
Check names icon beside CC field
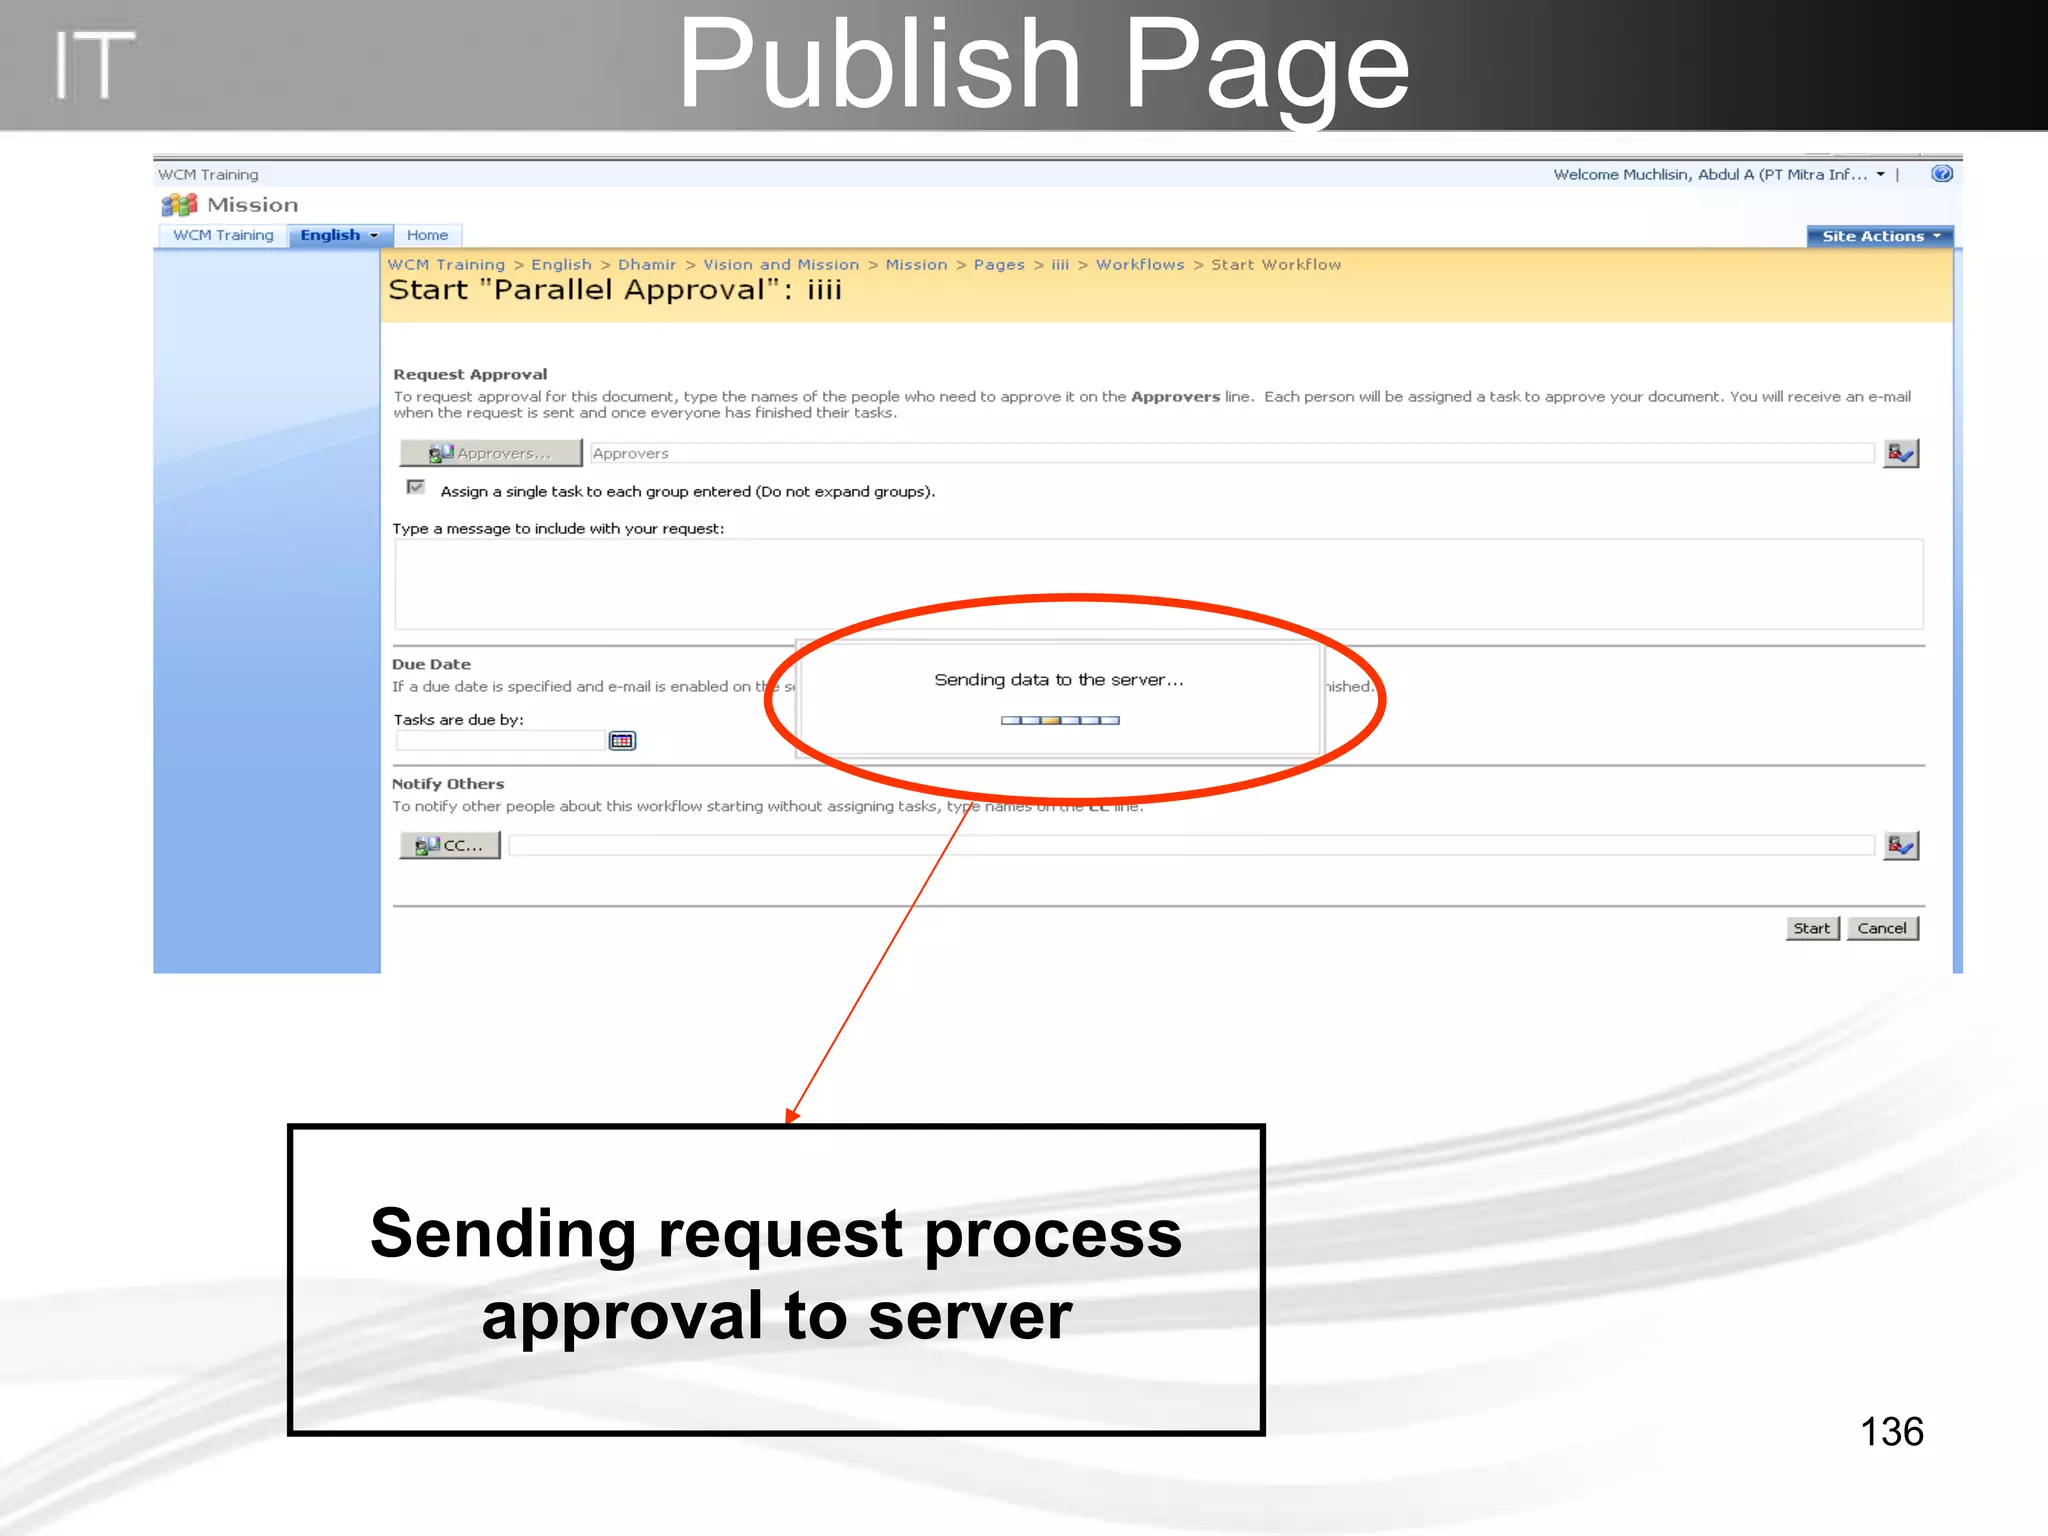click(1900, 846)
